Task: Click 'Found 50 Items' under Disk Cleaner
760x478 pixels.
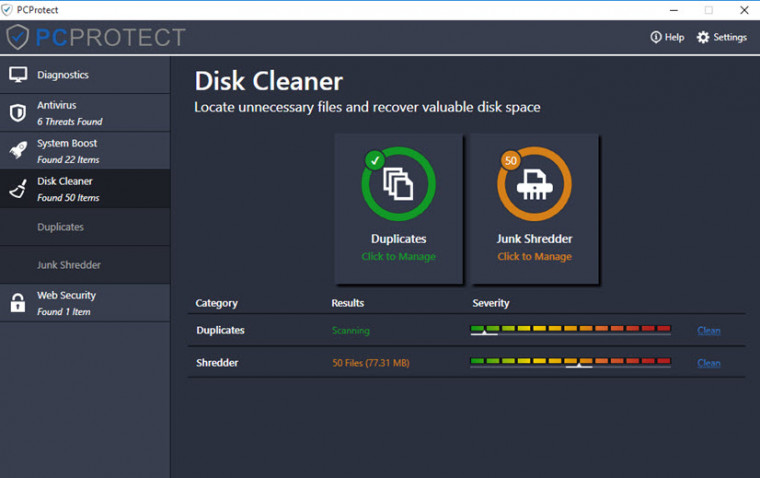Action: click(68, 198)
